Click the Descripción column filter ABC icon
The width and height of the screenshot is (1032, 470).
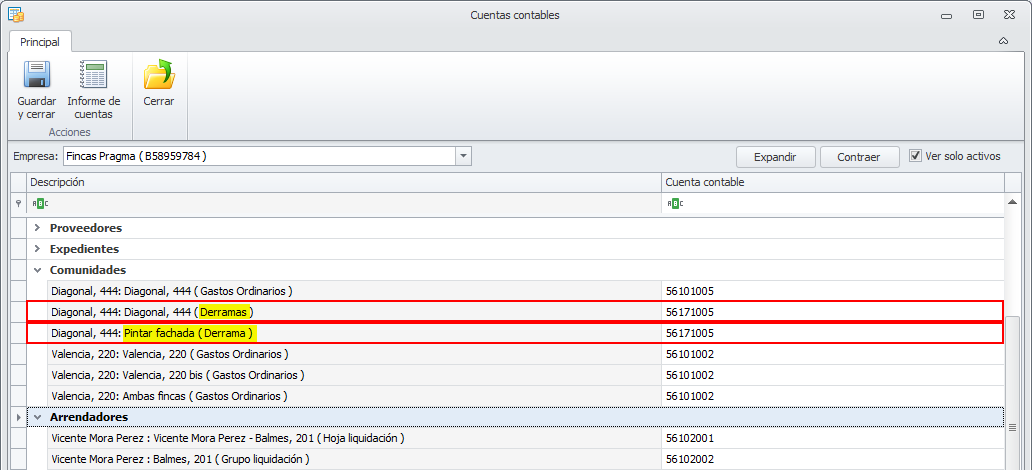[x=40, y=203]
